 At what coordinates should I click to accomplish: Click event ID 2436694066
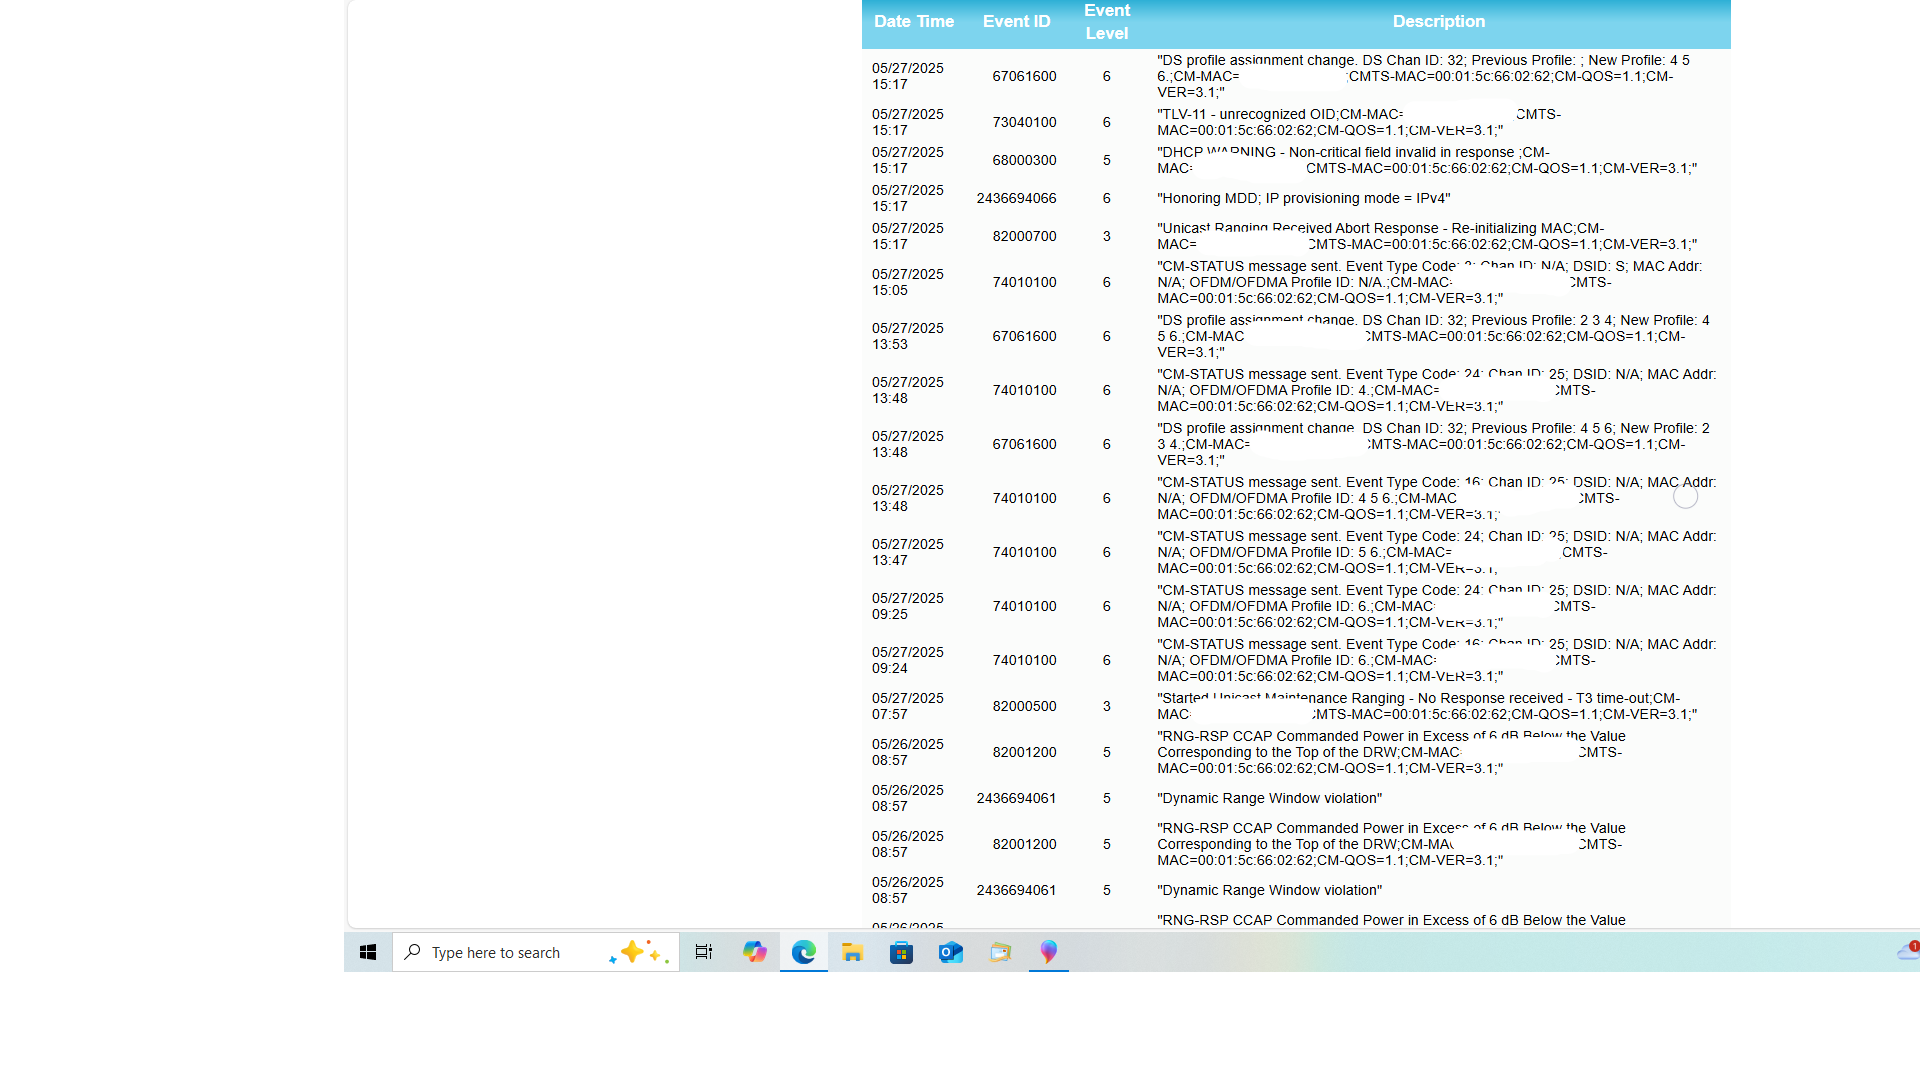1017,198
